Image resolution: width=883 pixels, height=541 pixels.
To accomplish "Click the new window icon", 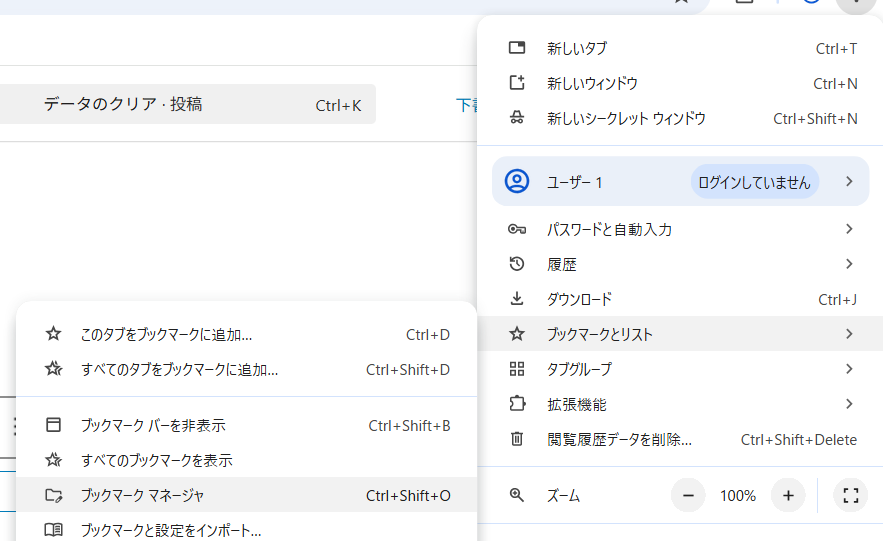I will pos(517,83).
